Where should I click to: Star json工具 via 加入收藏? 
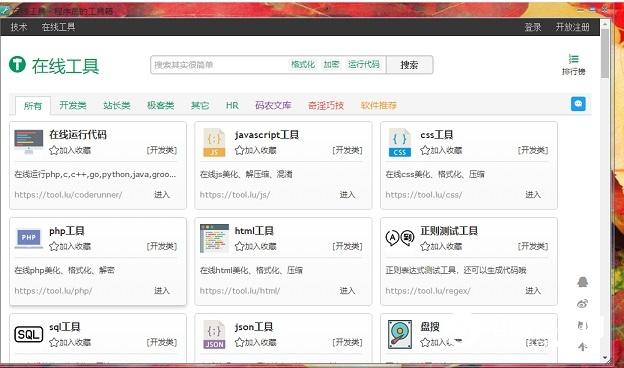pyautogui.click(x=255, y=342)
